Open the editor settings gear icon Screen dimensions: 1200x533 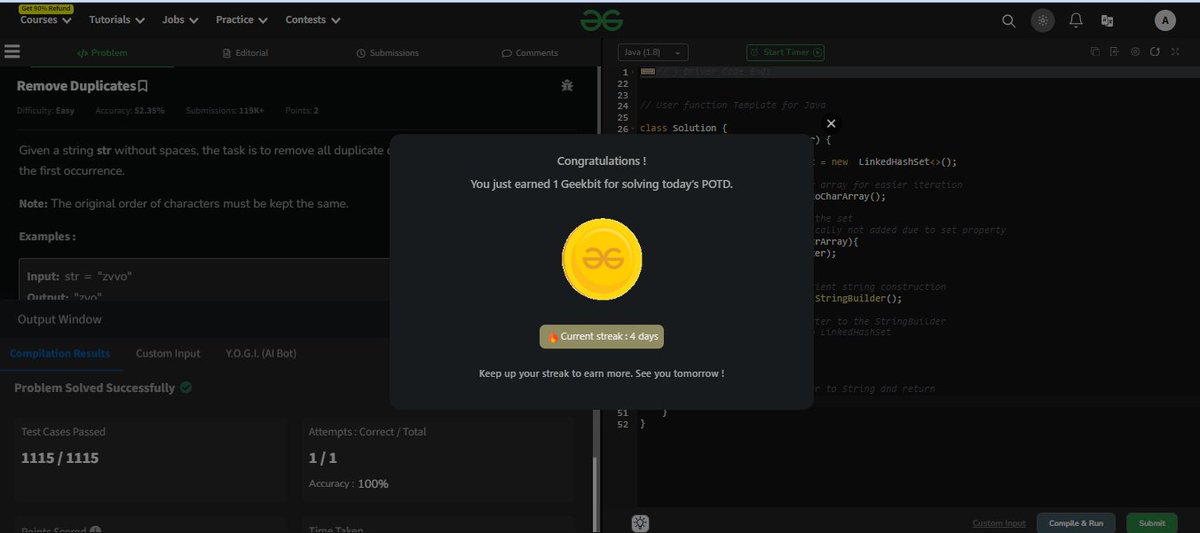(1135, 52)
